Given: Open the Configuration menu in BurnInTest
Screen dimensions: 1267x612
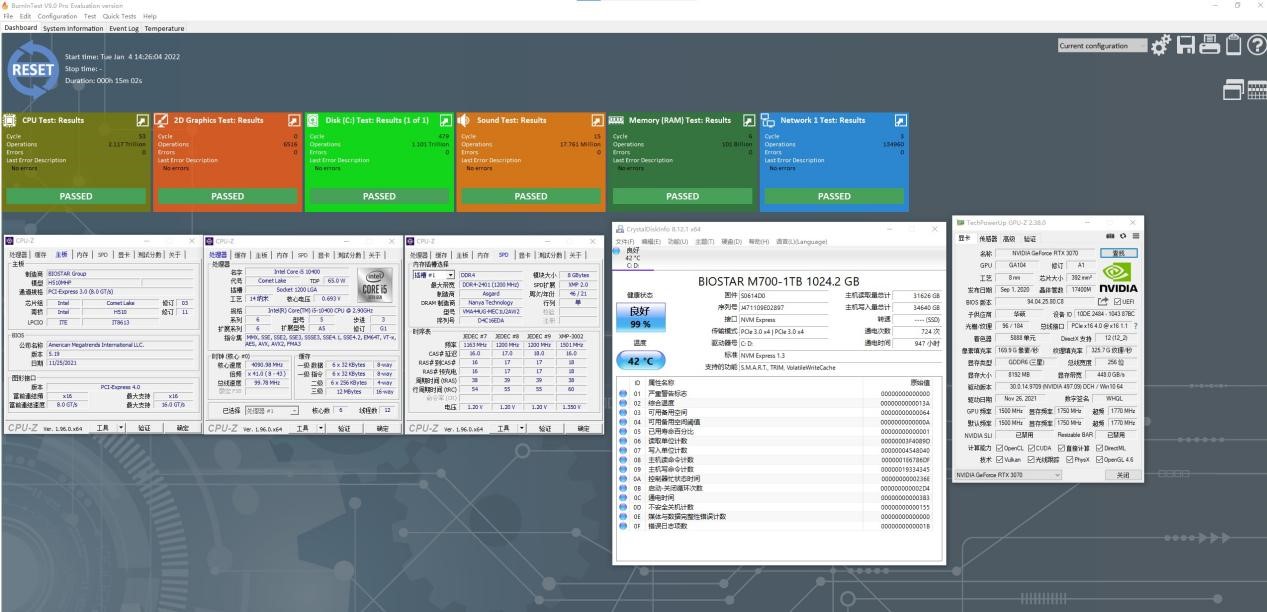Looking at the screenshot, I should 57,16.
